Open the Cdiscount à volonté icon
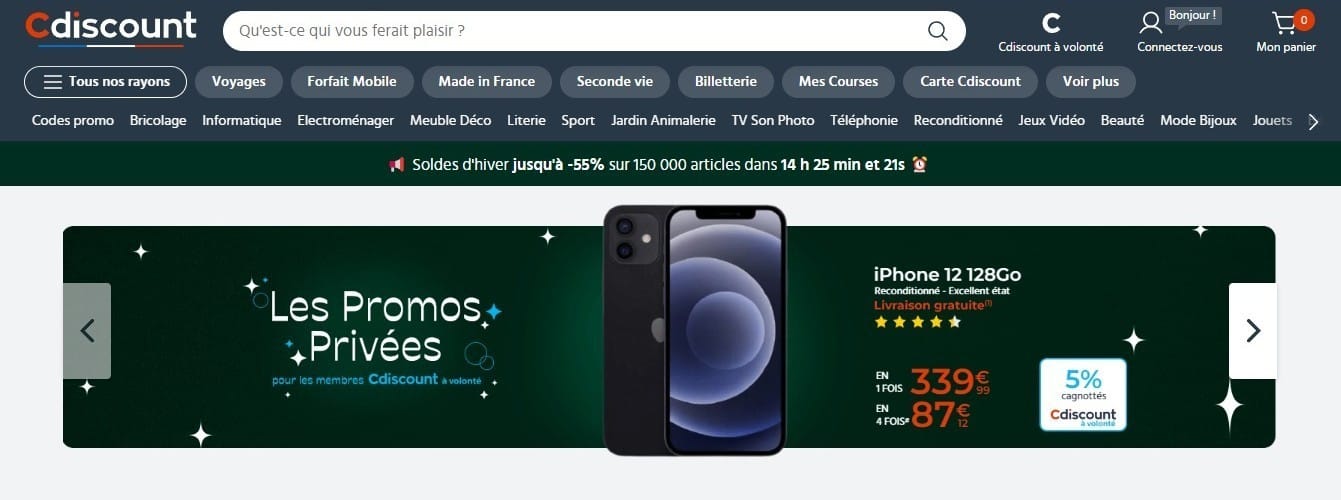This screenshot has width=1341, height=500. (1050, 23)
